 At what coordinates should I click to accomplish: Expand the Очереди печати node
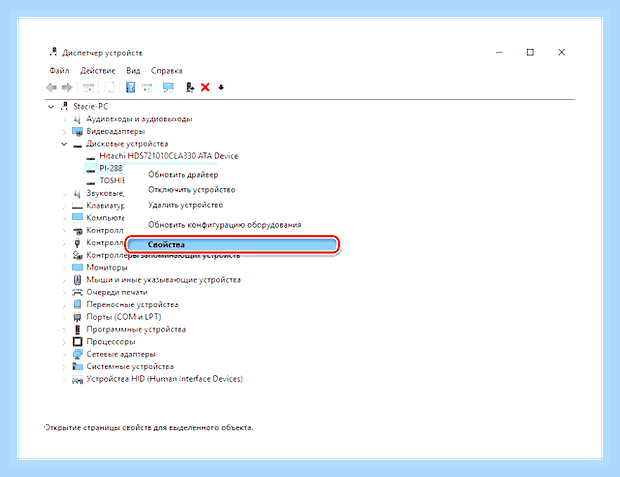[64, 292]
